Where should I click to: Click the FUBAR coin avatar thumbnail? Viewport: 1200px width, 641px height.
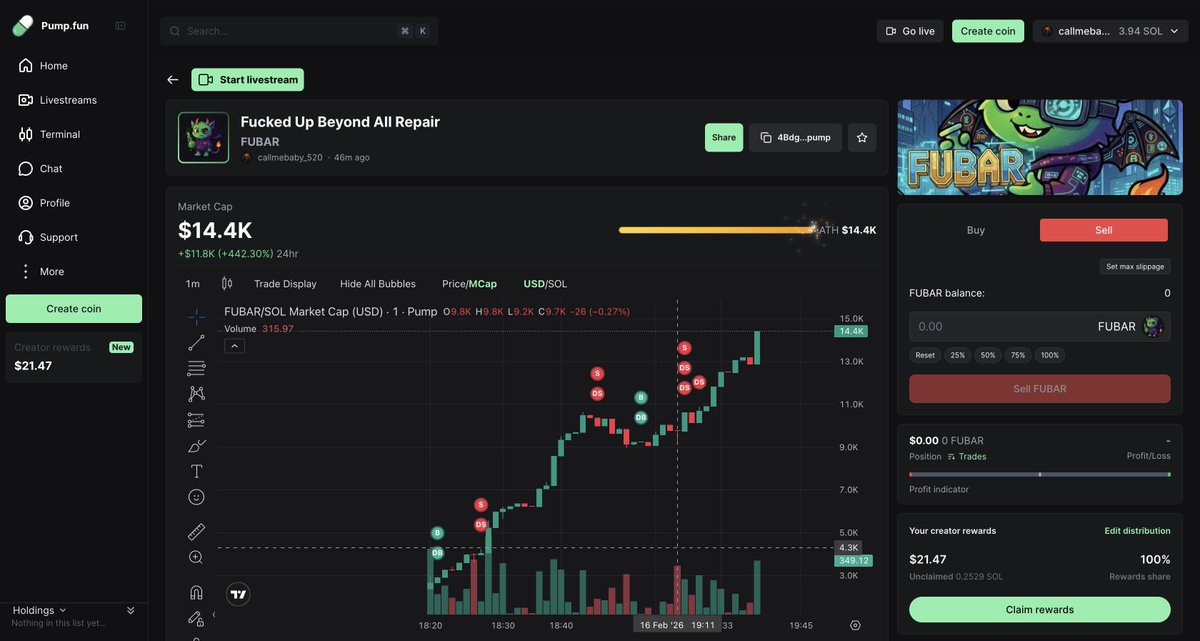pyautogui.click(x=204, y=137)
